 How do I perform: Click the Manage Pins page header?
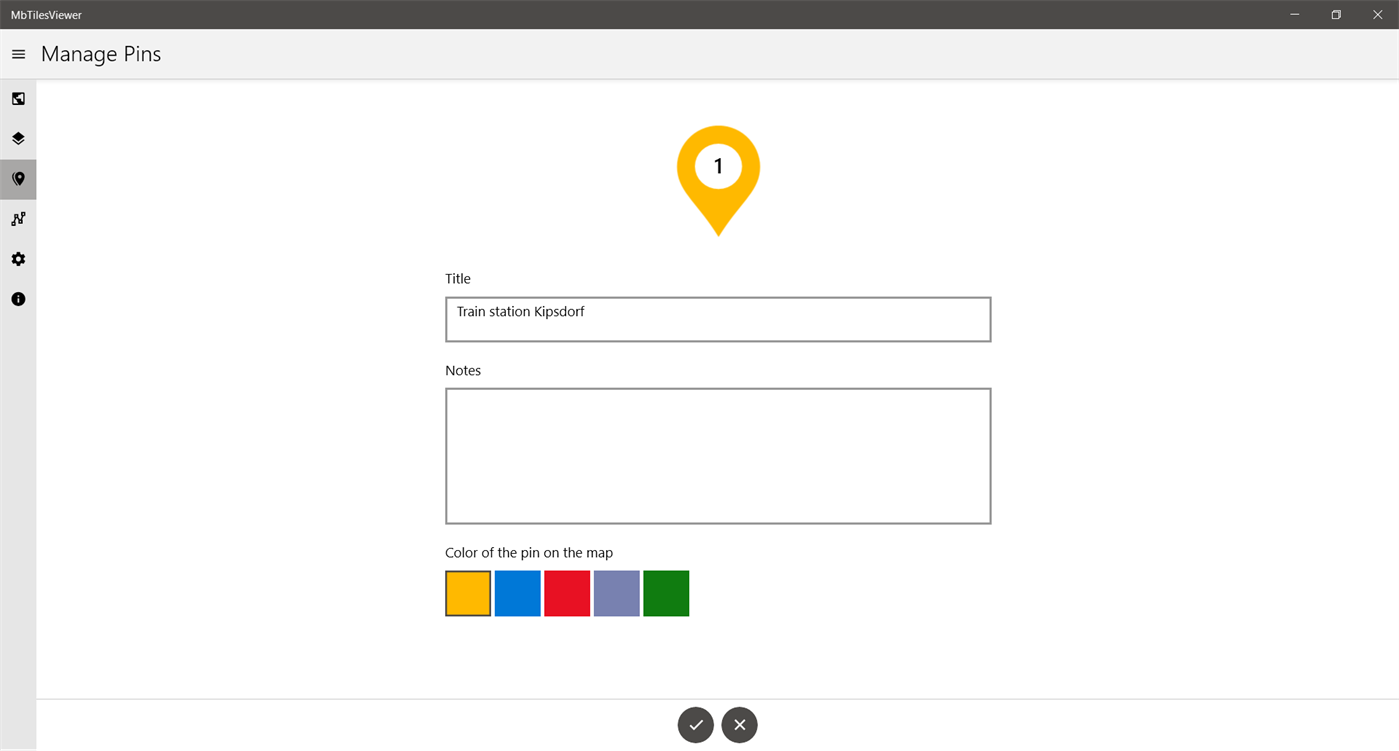[100, 54]
